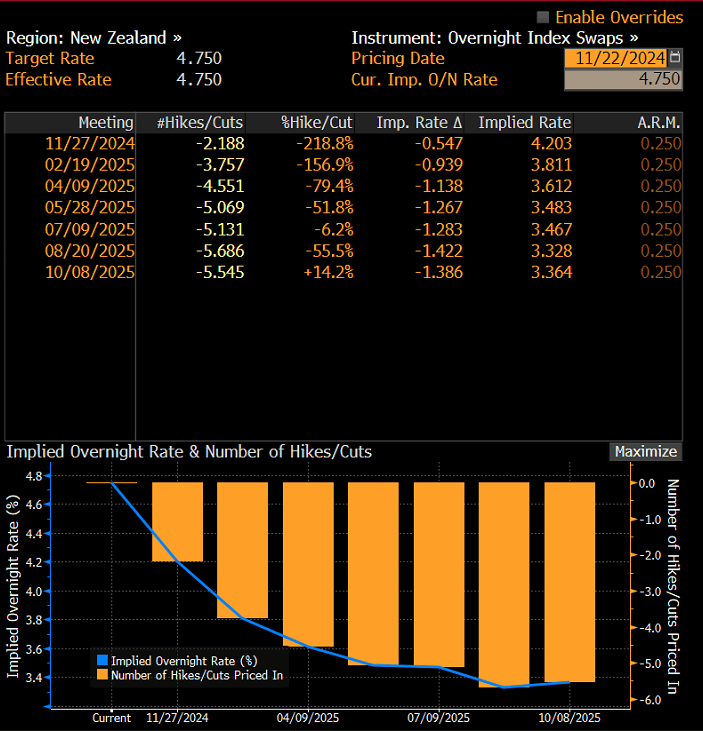Image resolution: width=703 pixels, height=731 pixels.
Task: Click the implied rate 3.483 cell
Action: coord(551,207)
